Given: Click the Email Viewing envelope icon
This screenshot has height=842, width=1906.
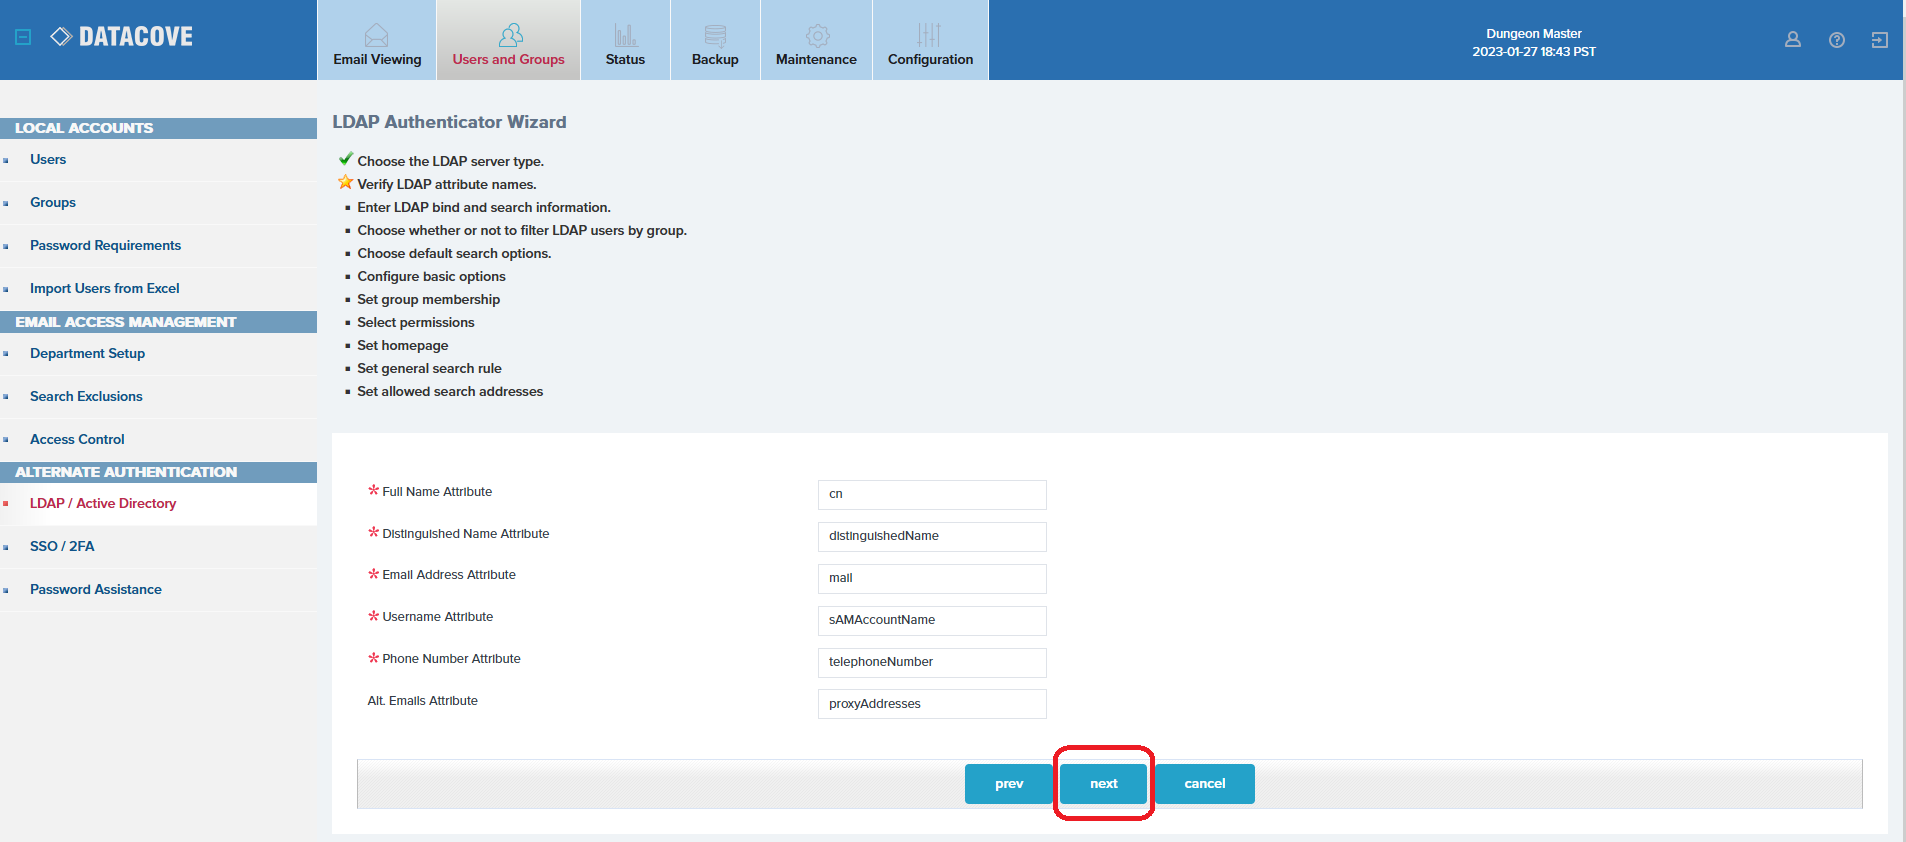Looking at the screenshot, I should 376,36.
